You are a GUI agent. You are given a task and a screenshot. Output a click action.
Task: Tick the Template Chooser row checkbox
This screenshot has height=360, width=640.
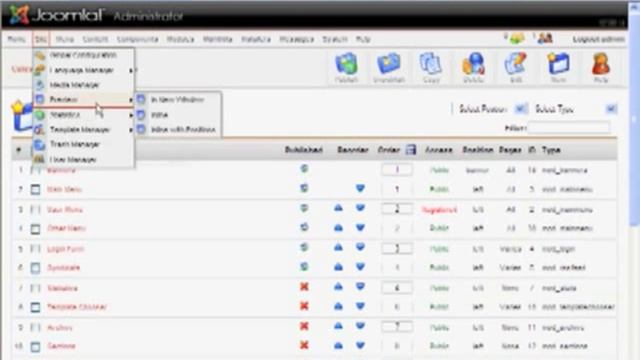click(x=36, y=307)
